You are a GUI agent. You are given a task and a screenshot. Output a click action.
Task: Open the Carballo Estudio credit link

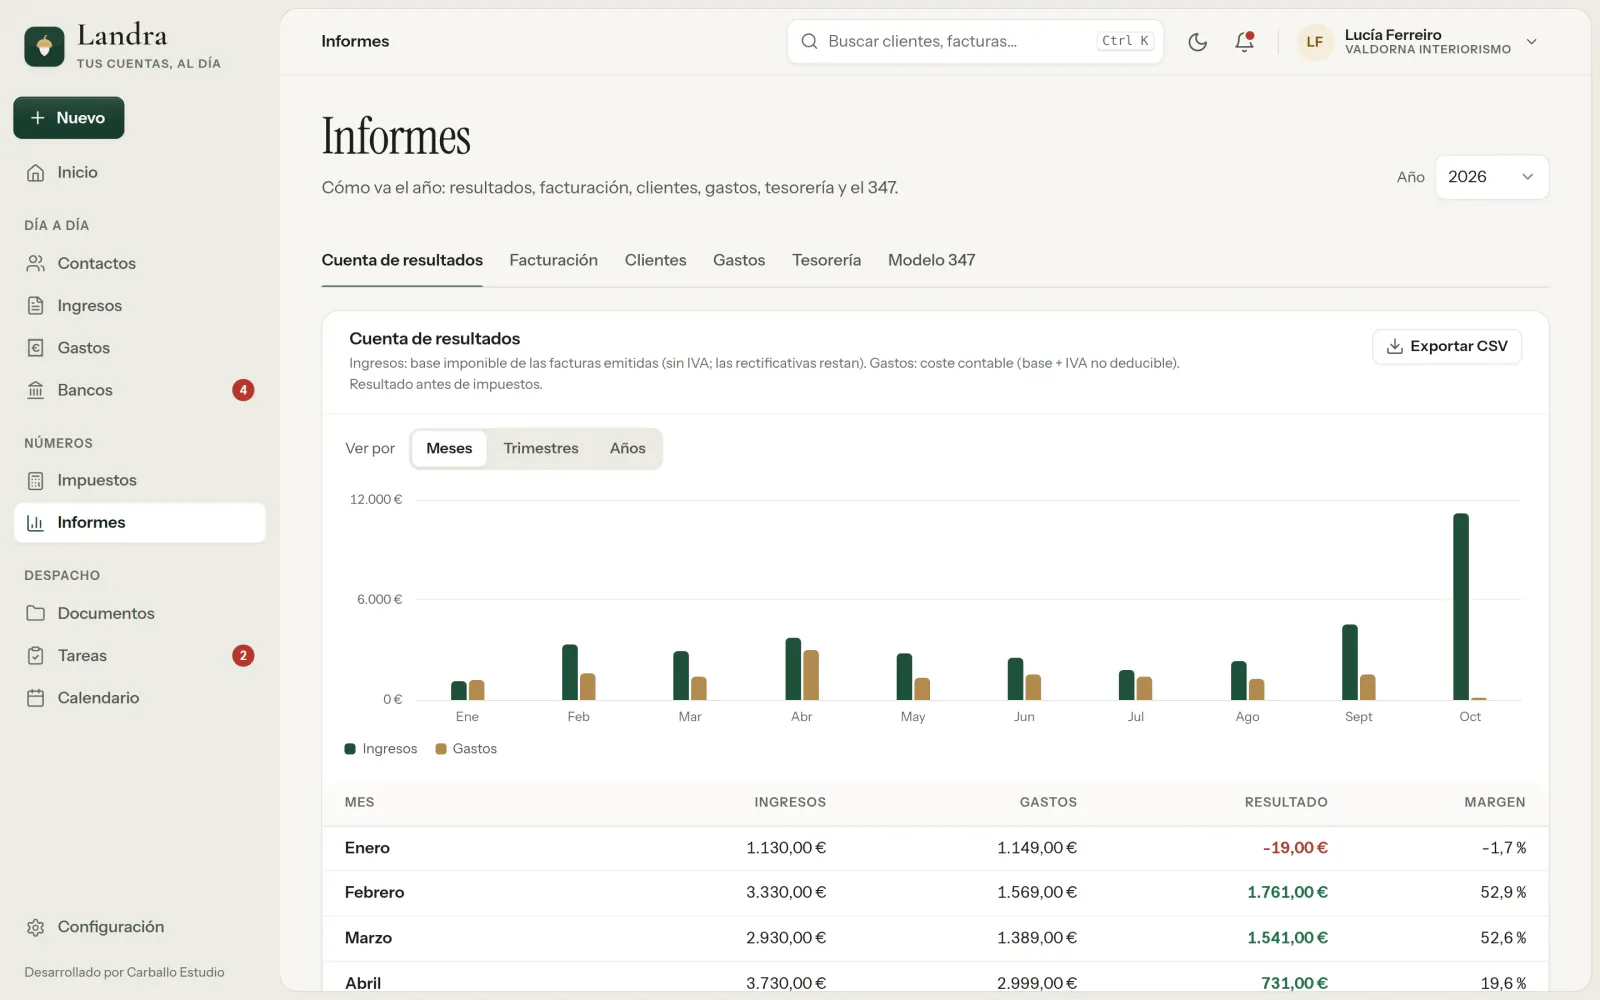coord(175,973)
